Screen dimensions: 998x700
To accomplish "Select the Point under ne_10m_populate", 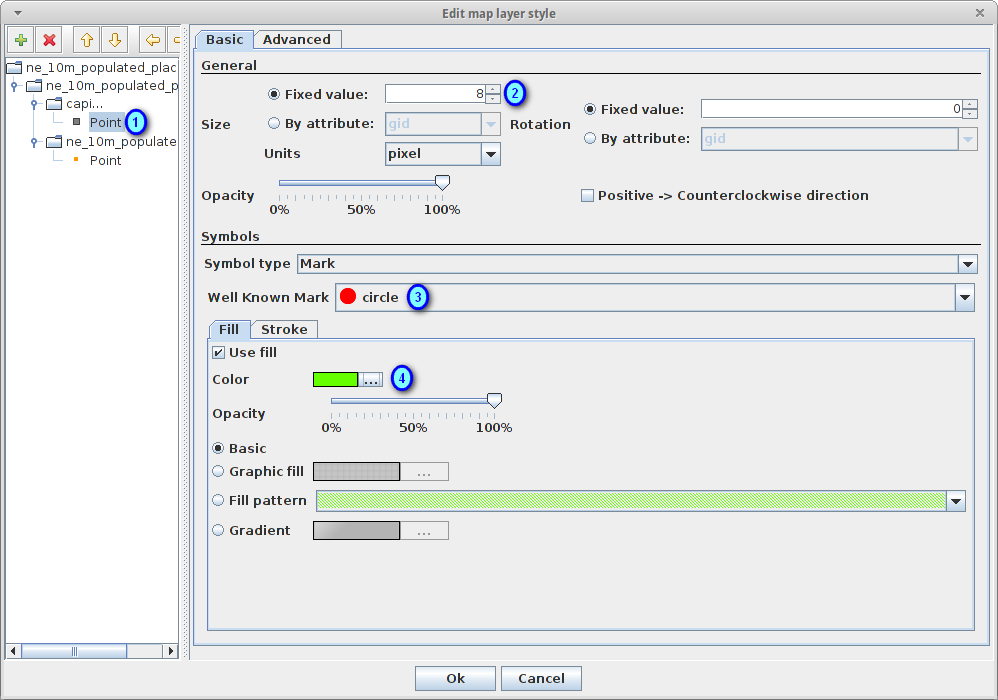I will coord(105,160).
